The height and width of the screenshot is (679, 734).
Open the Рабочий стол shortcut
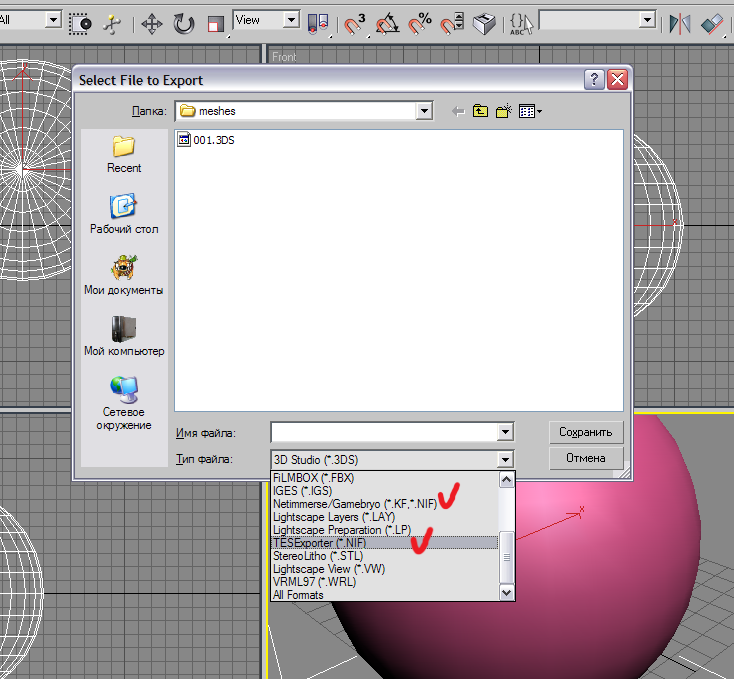point(124,213)
